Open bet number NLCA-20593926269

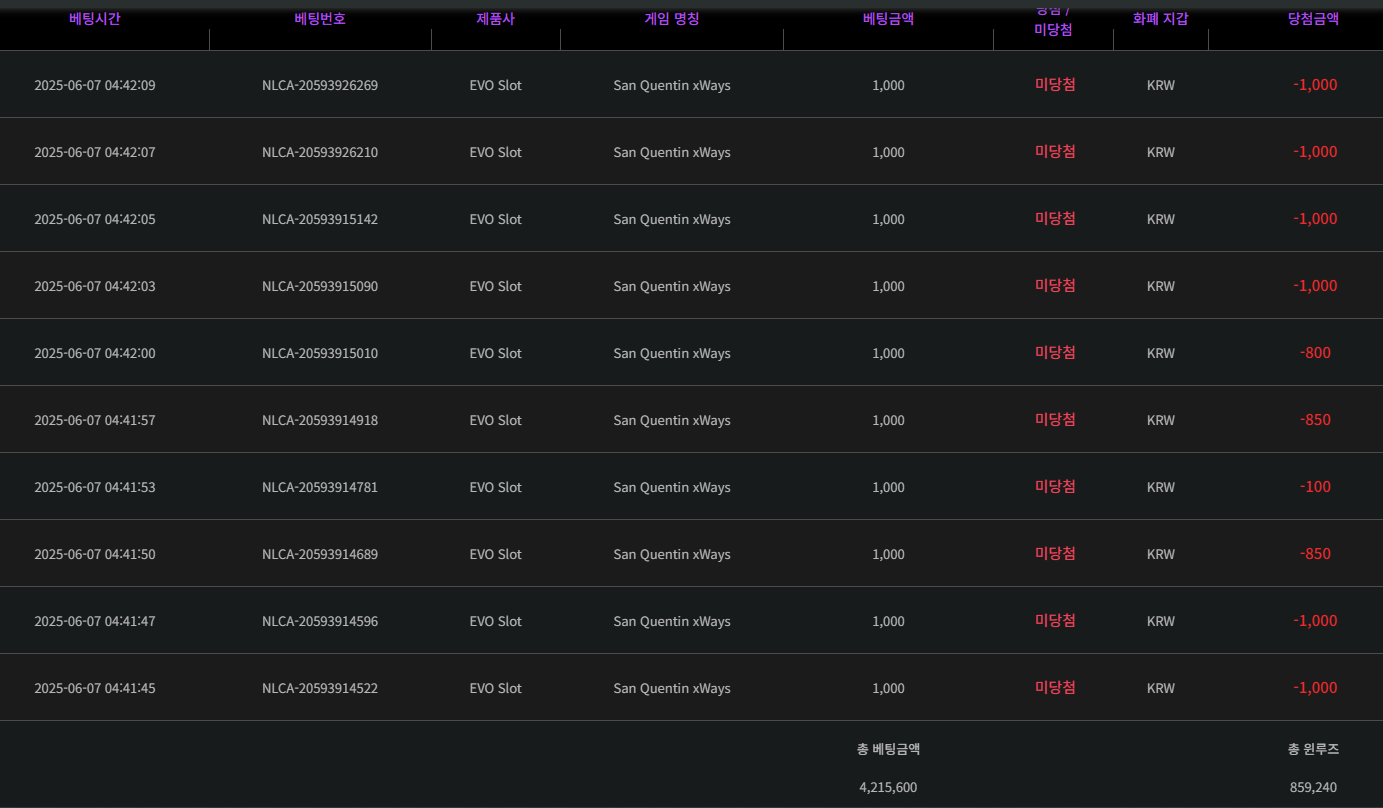(x=320, y=86)
